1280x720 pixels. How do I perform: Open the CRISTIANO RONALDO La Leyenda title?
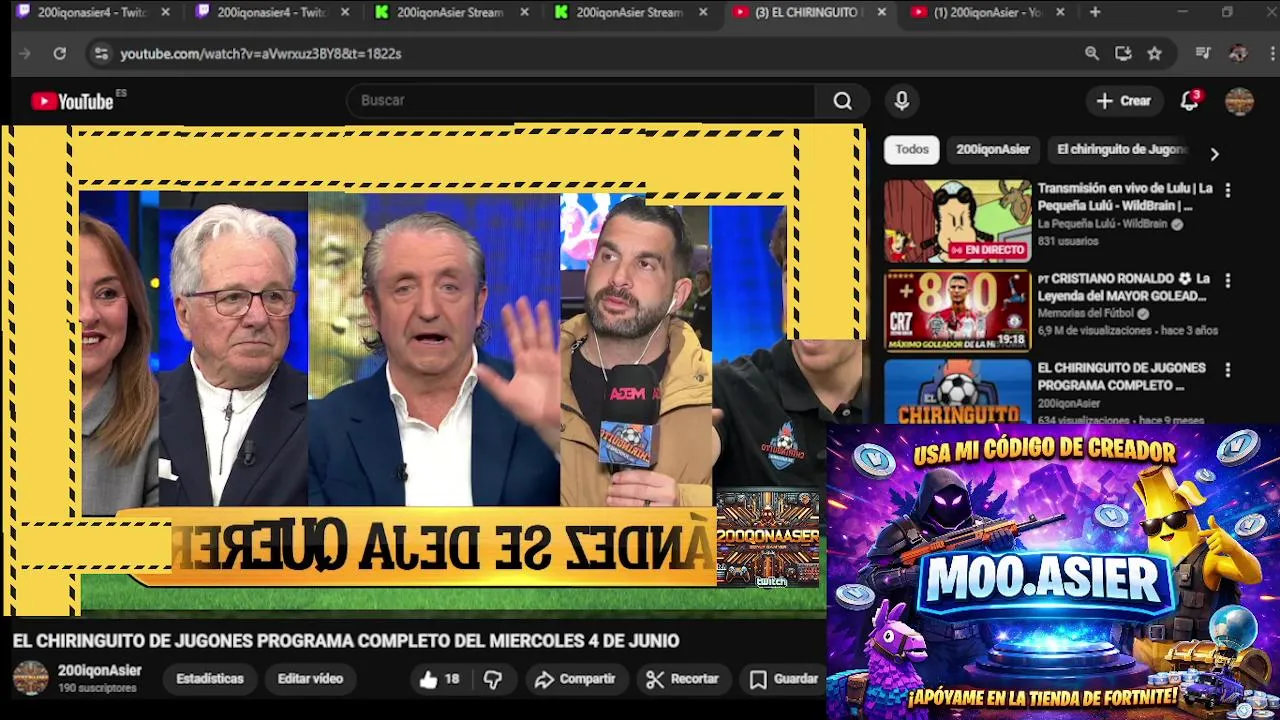click(1123, 287)
